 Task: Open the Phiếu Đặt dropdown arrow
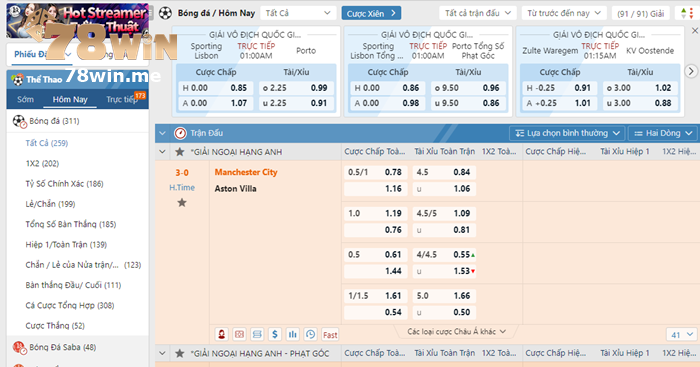click(x=68, y=54)
